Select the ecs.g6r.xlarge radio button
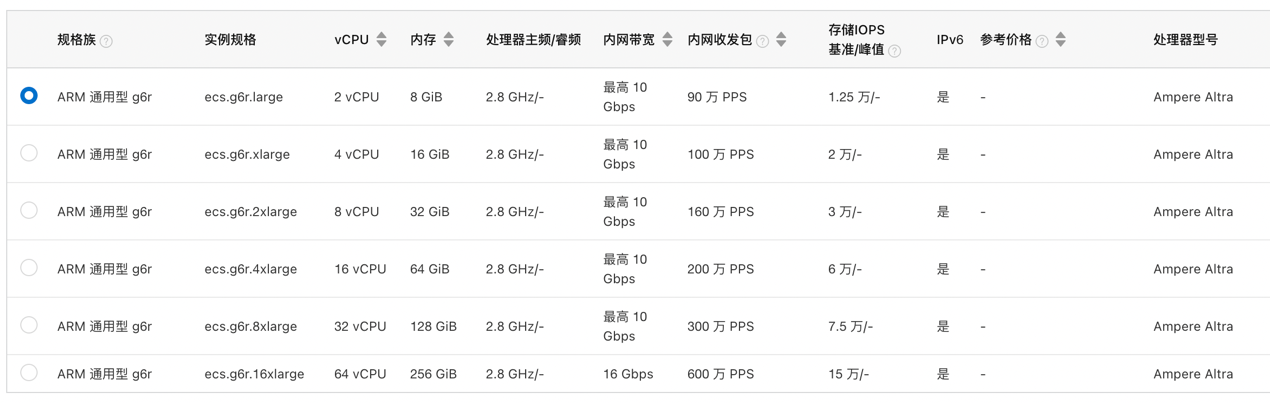The height and width of the screenshot is (403, 1270). coord(29,153)
